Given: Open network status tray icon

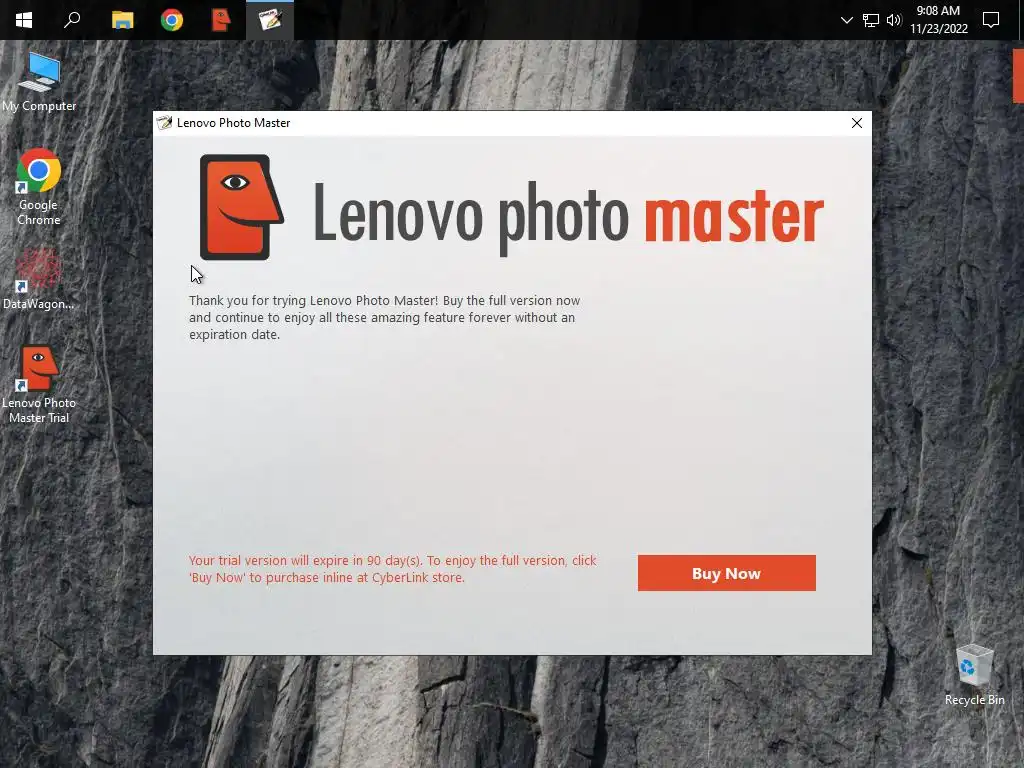Looking at the screenshot, I should click(x=871, y=20).
